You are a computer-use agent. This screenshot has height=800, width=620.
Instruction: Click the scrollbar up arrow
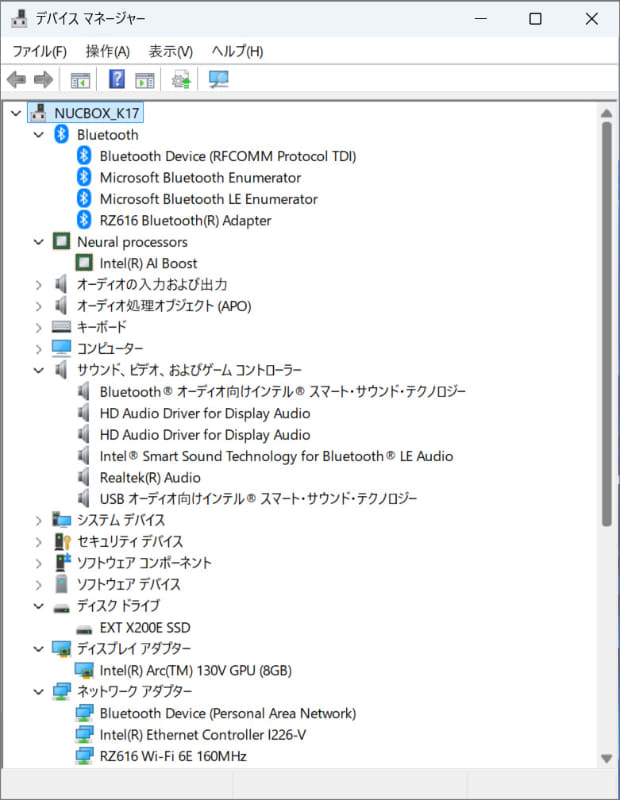(x=606, y=113)
